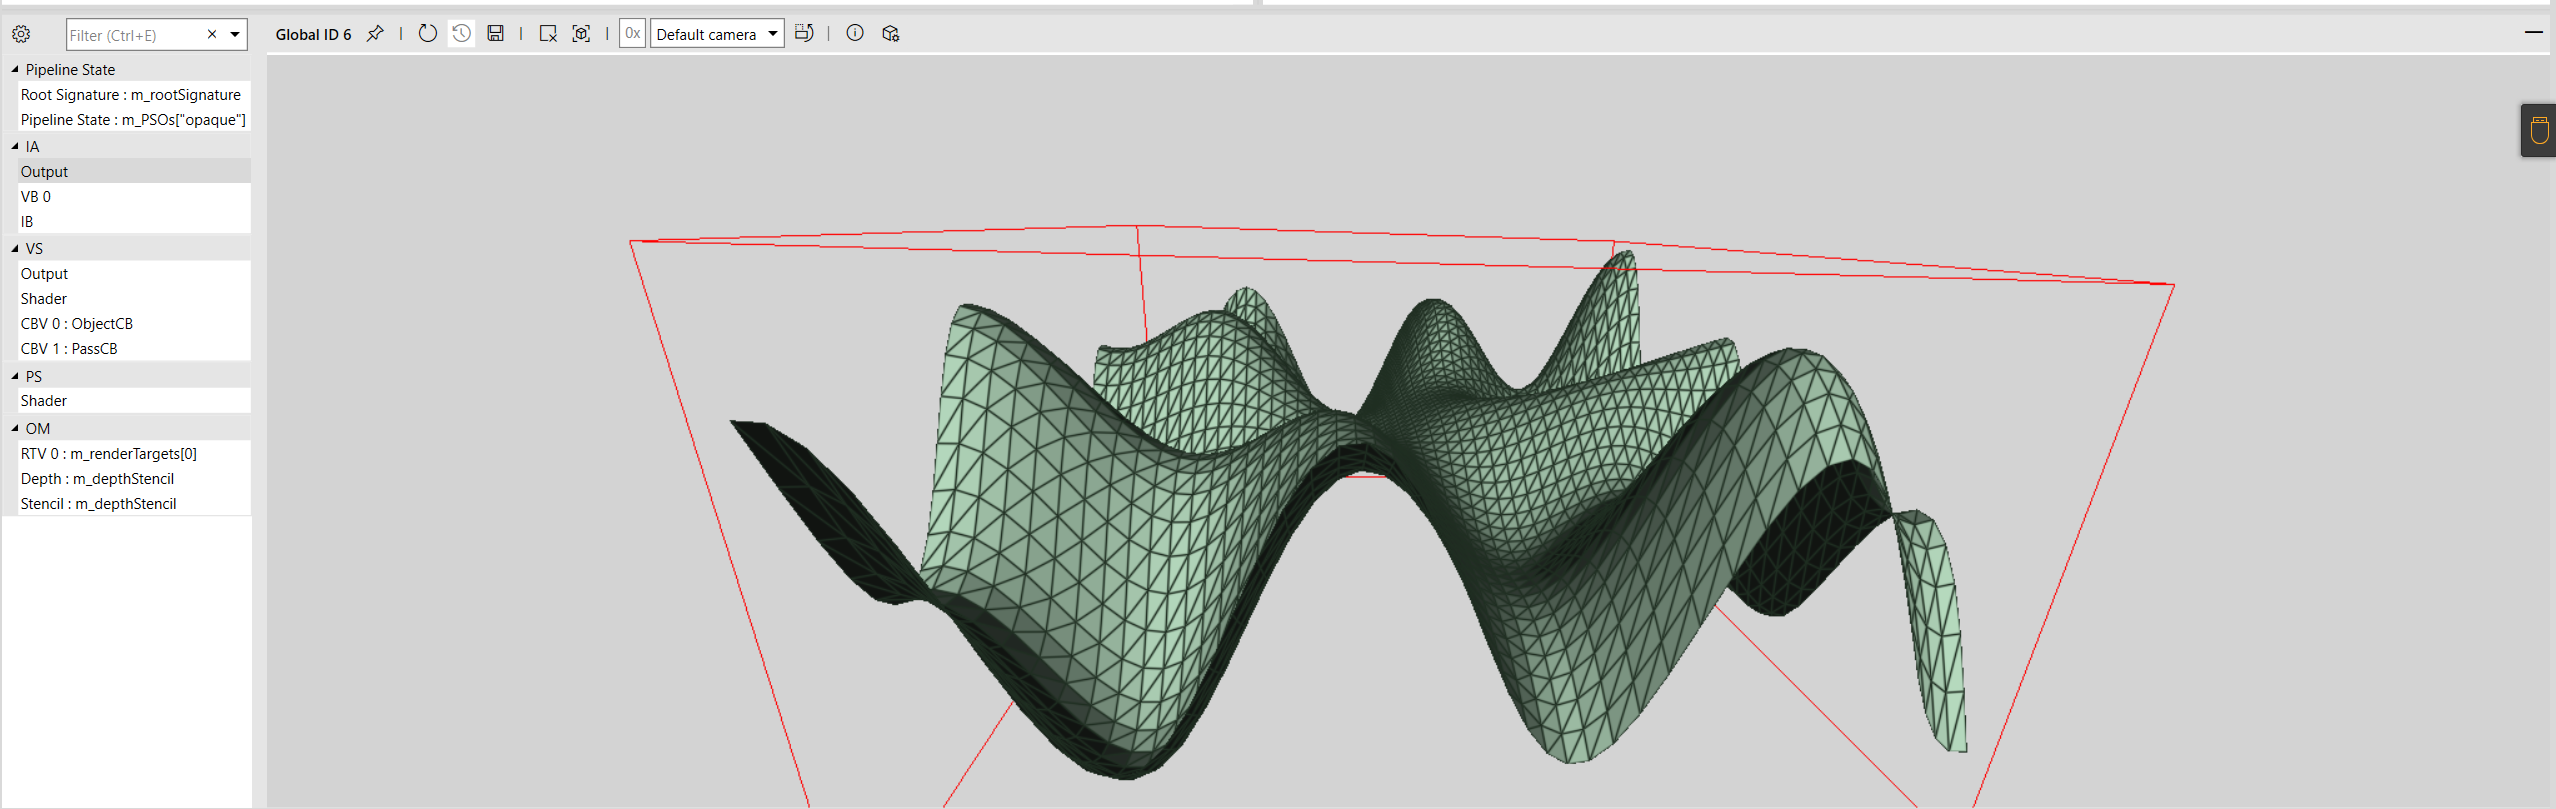This screenshot has height=809, width=2556.
Task: Select RTV 0 : m_renderTargets[0] row
Action: (133, 454)
